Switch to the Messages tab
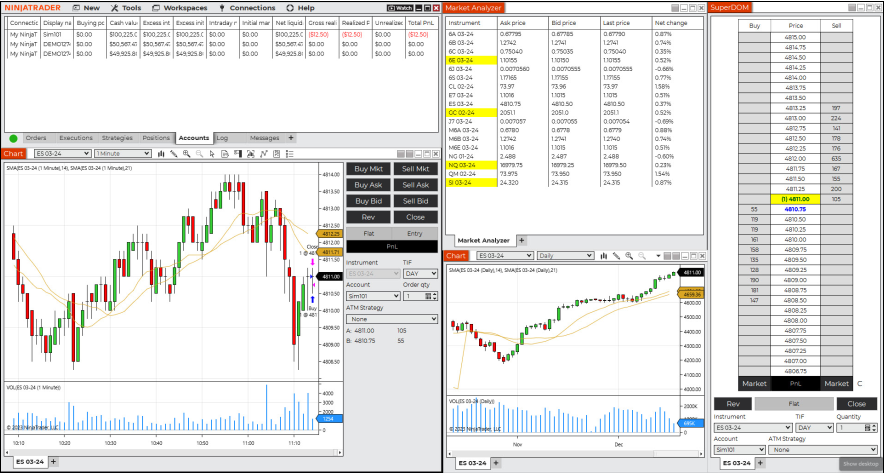The width and height of the screenshot is (888, 473). pyautogui.click(x=264, y=138)
